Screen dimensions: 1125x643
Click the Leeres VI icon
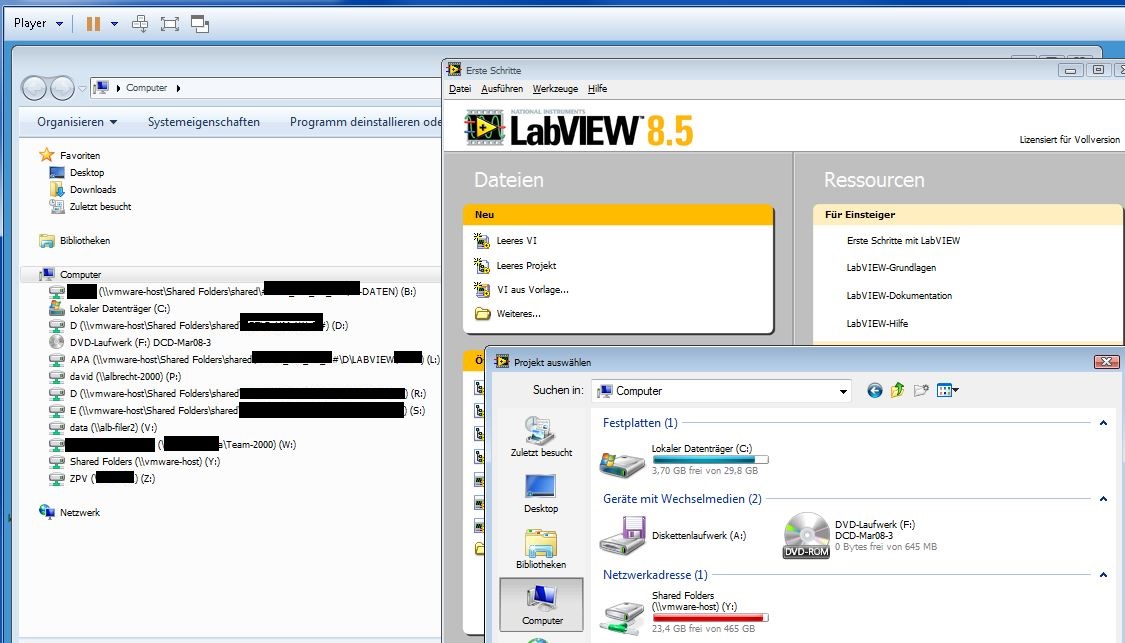(481, 240)
